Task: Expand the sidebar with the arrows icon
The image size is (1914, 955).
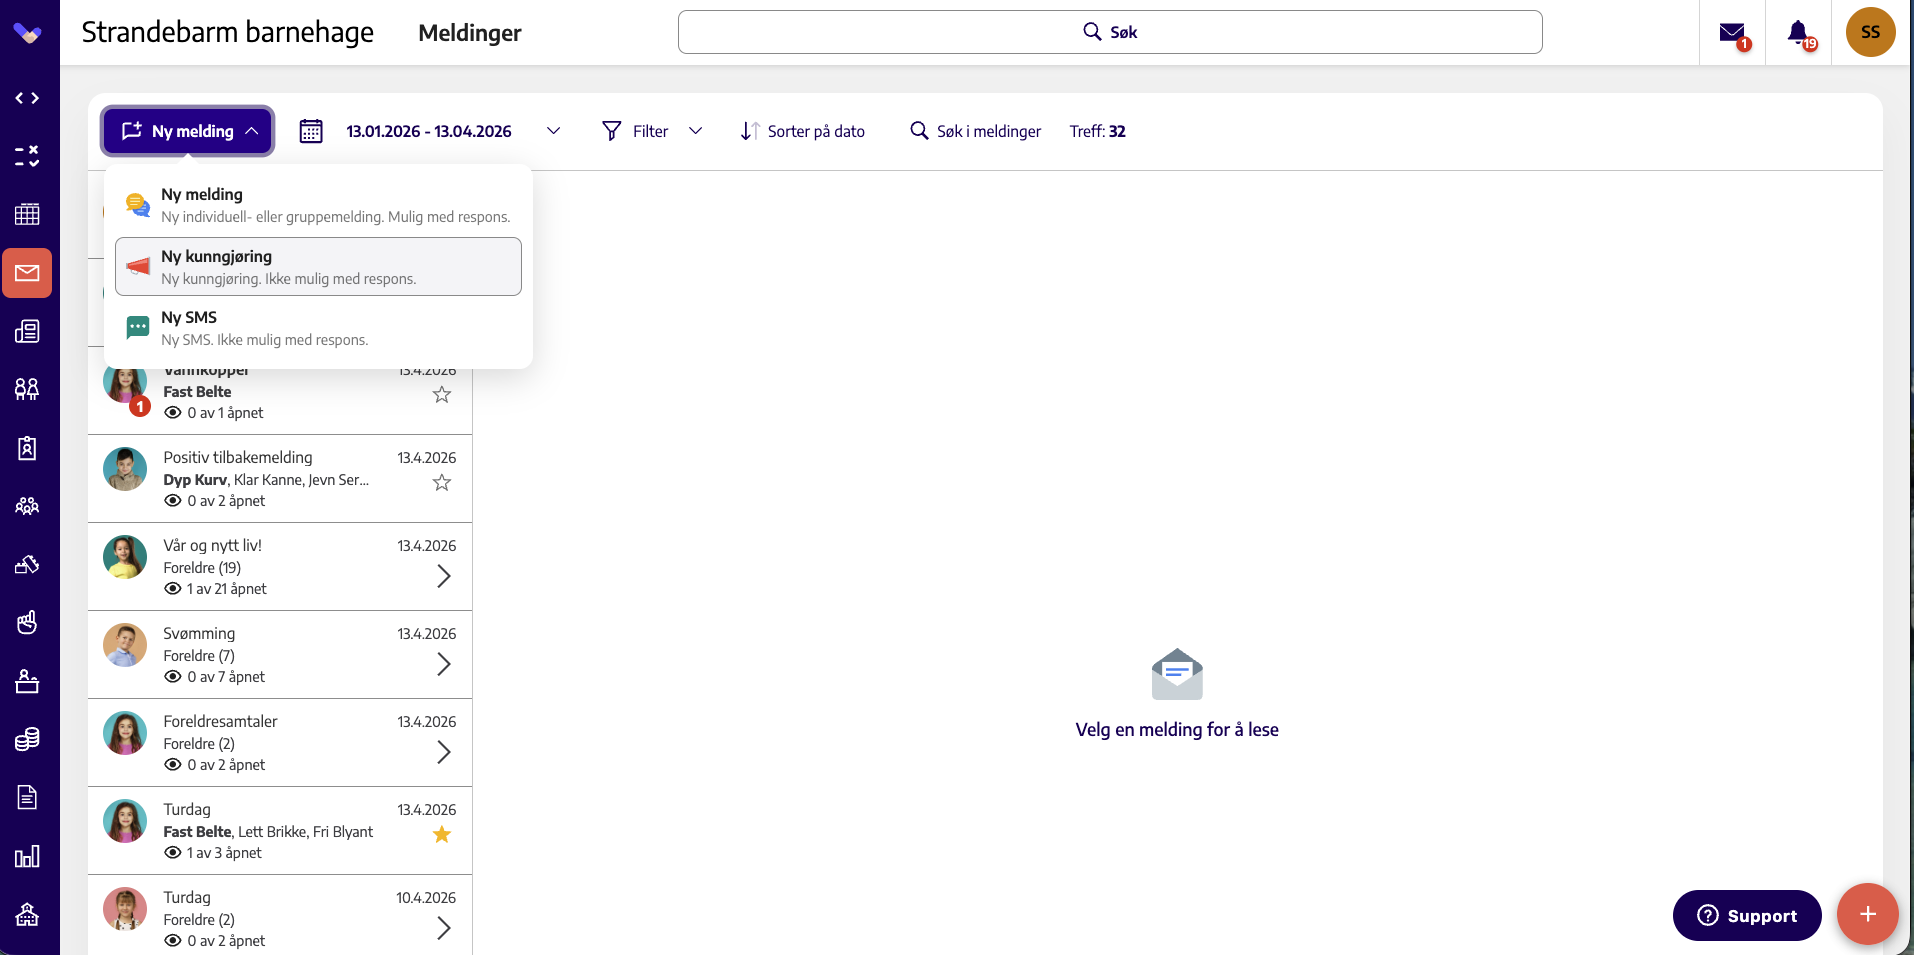Action: (x=27, y=98)
